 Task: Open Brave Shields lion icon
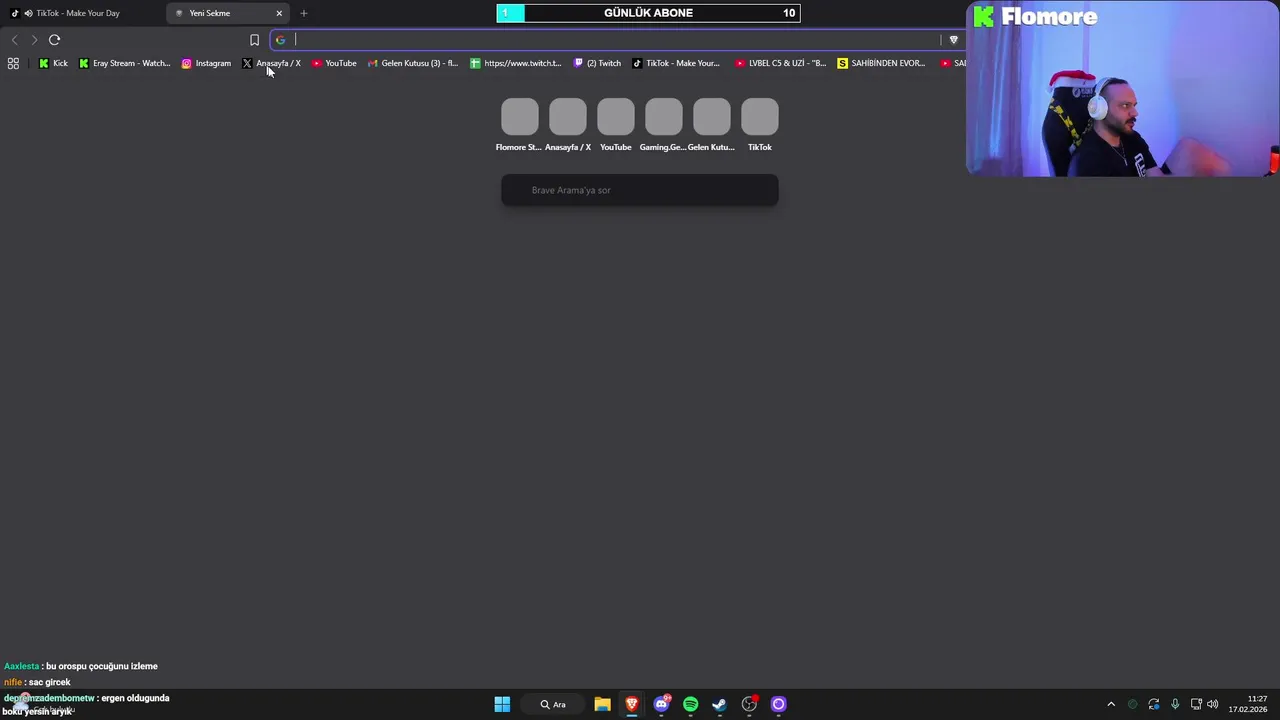[953, 40]
